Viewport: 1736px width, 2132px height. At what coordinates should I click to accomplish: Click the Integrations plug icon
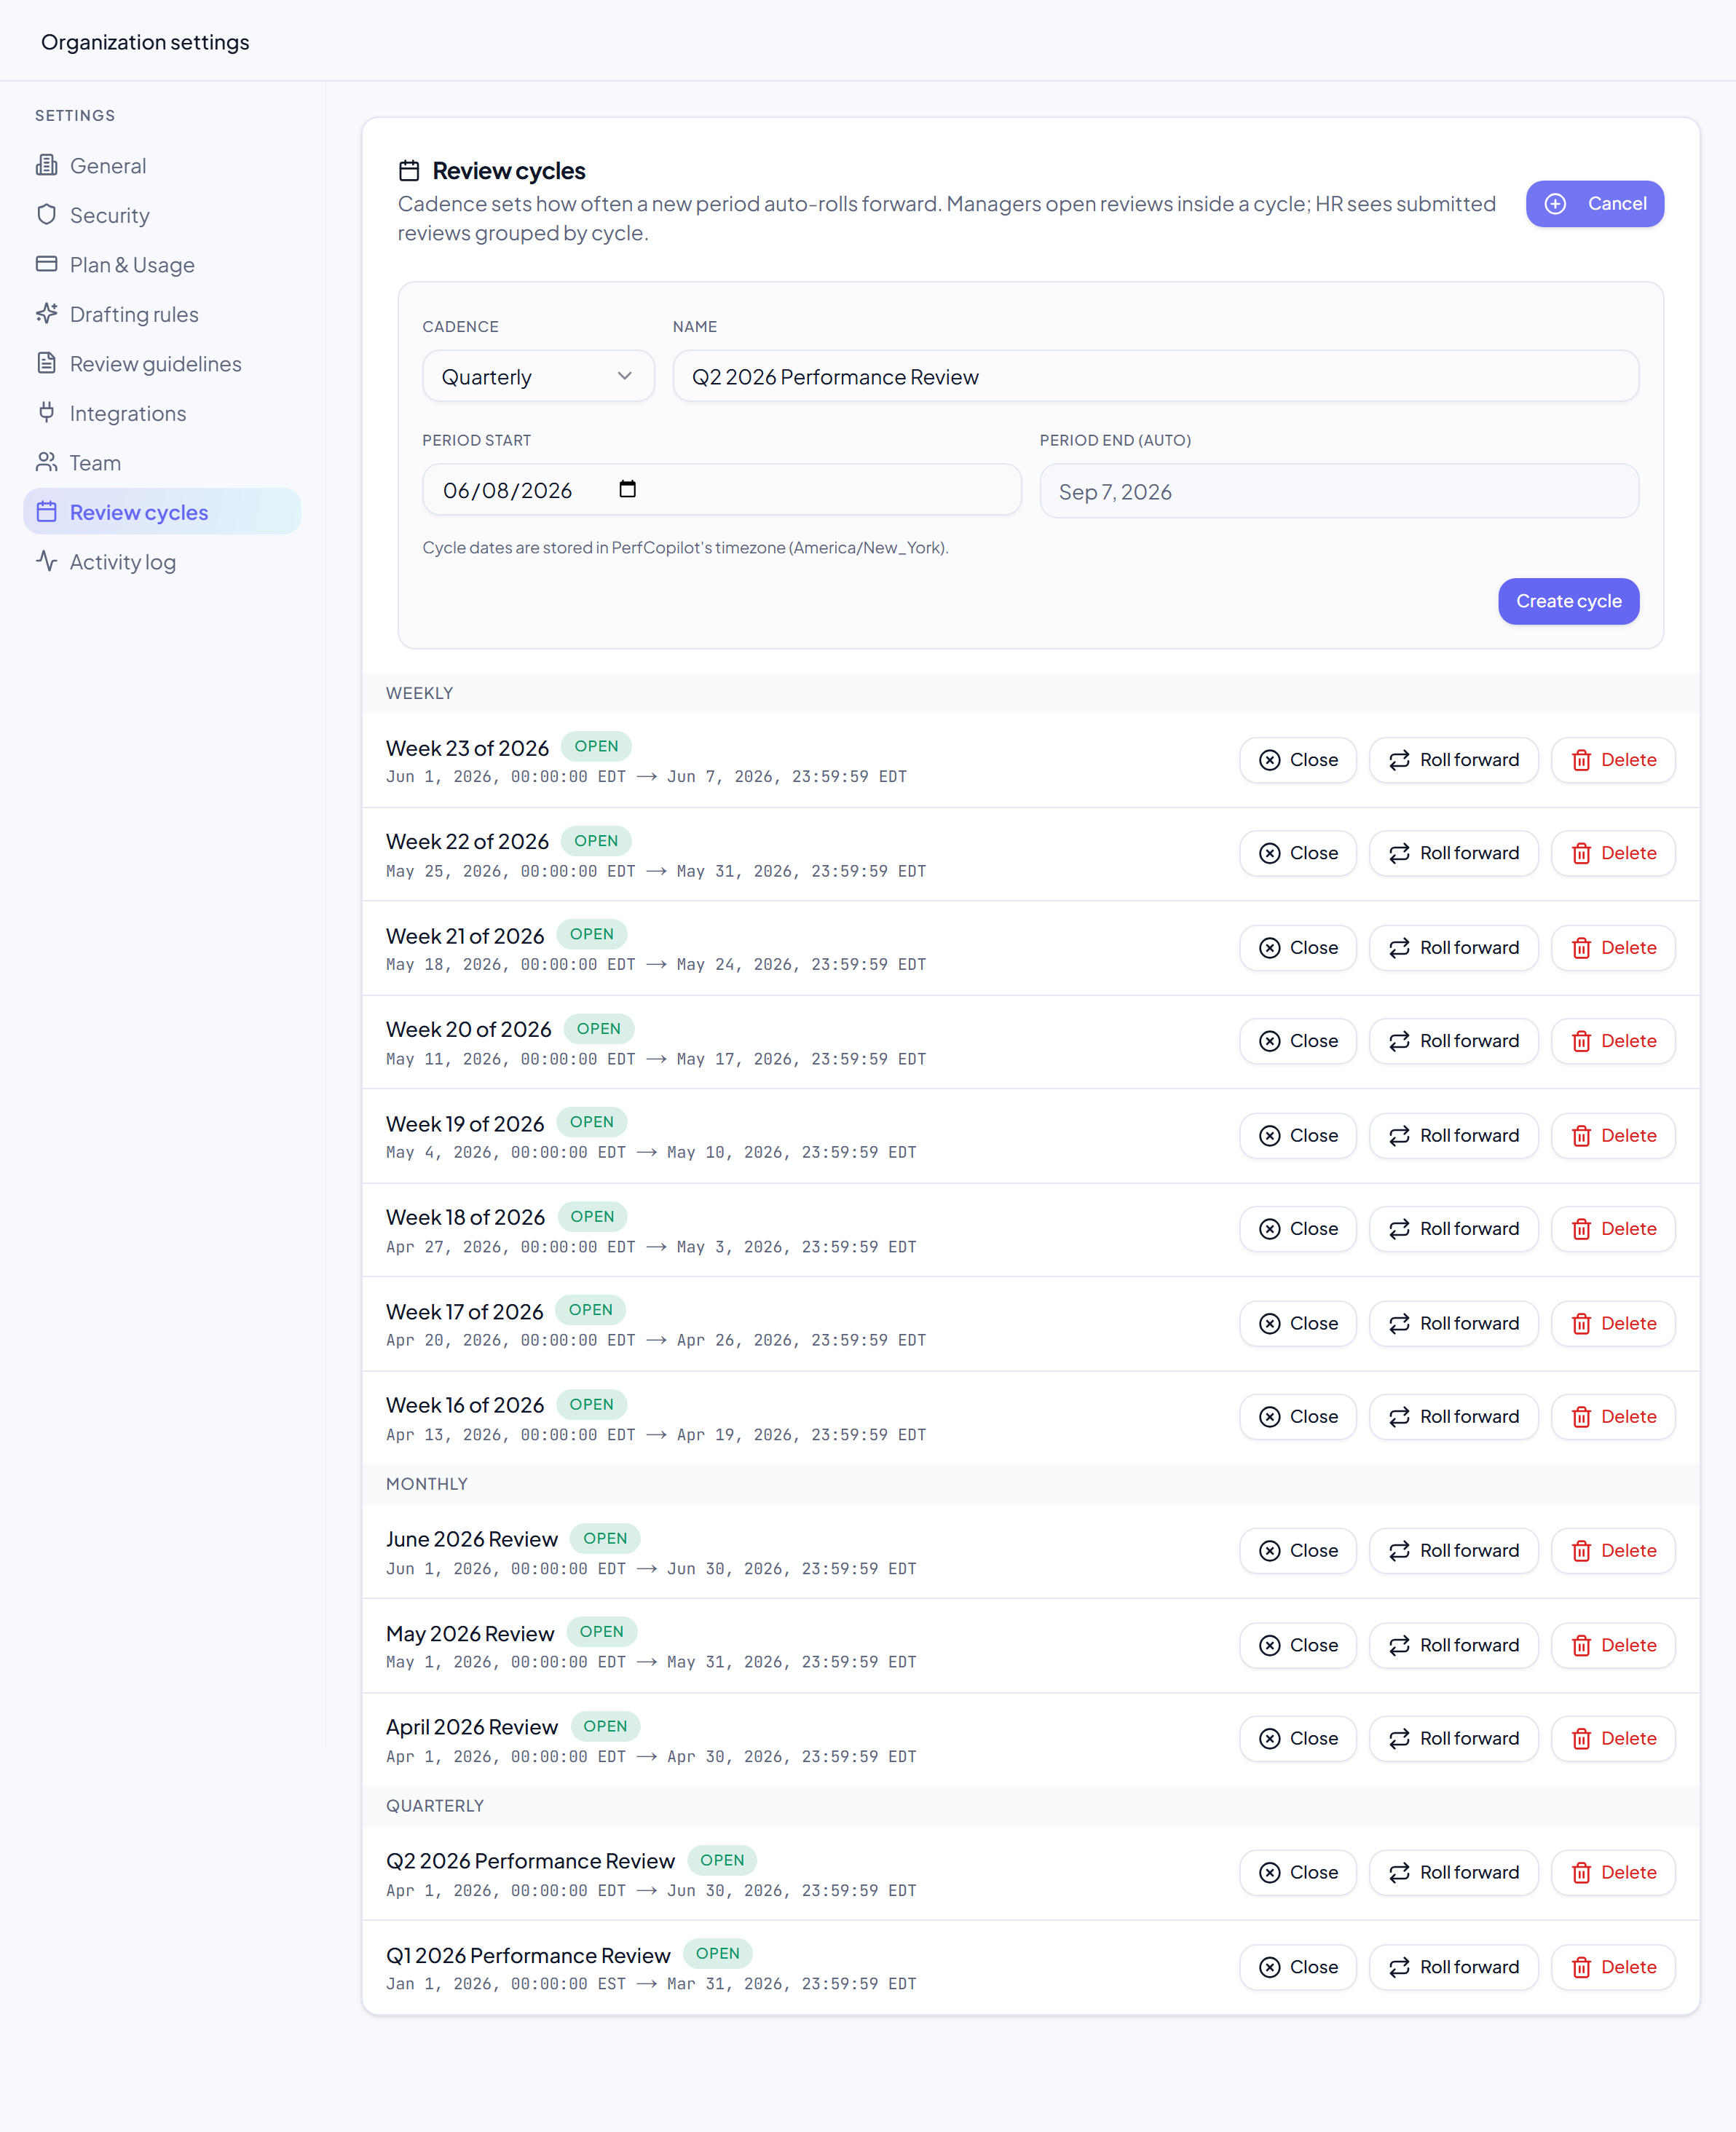coord(46,412)
